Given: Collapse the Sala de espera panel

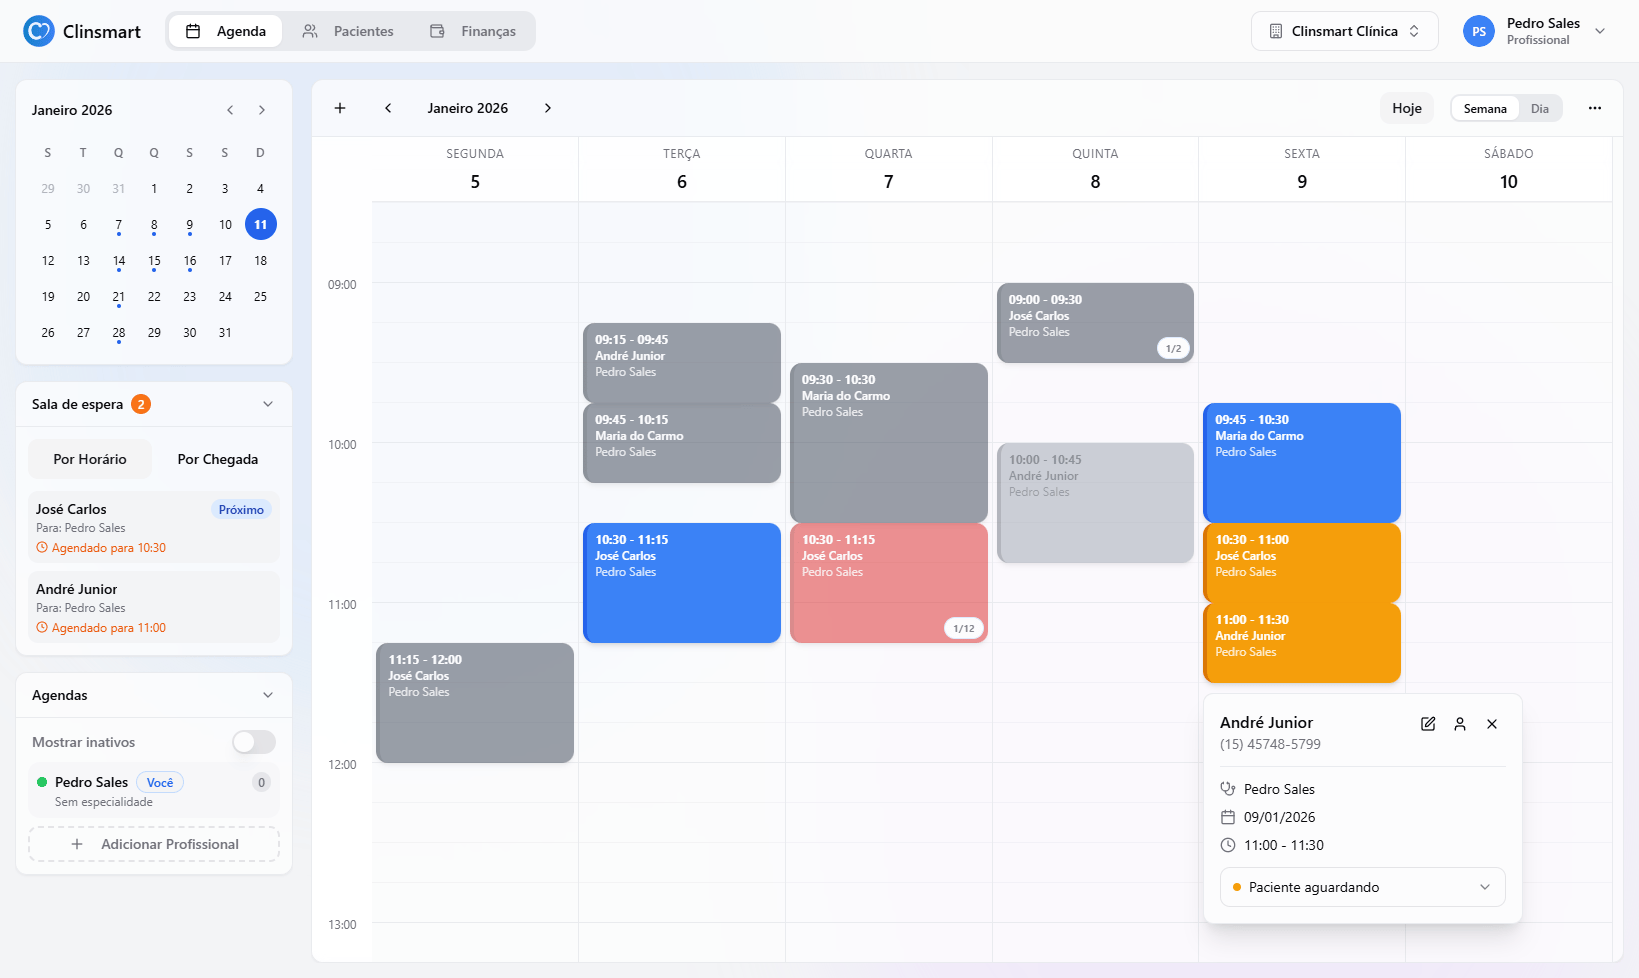Looking at the screenshot, I should [268, 404].
